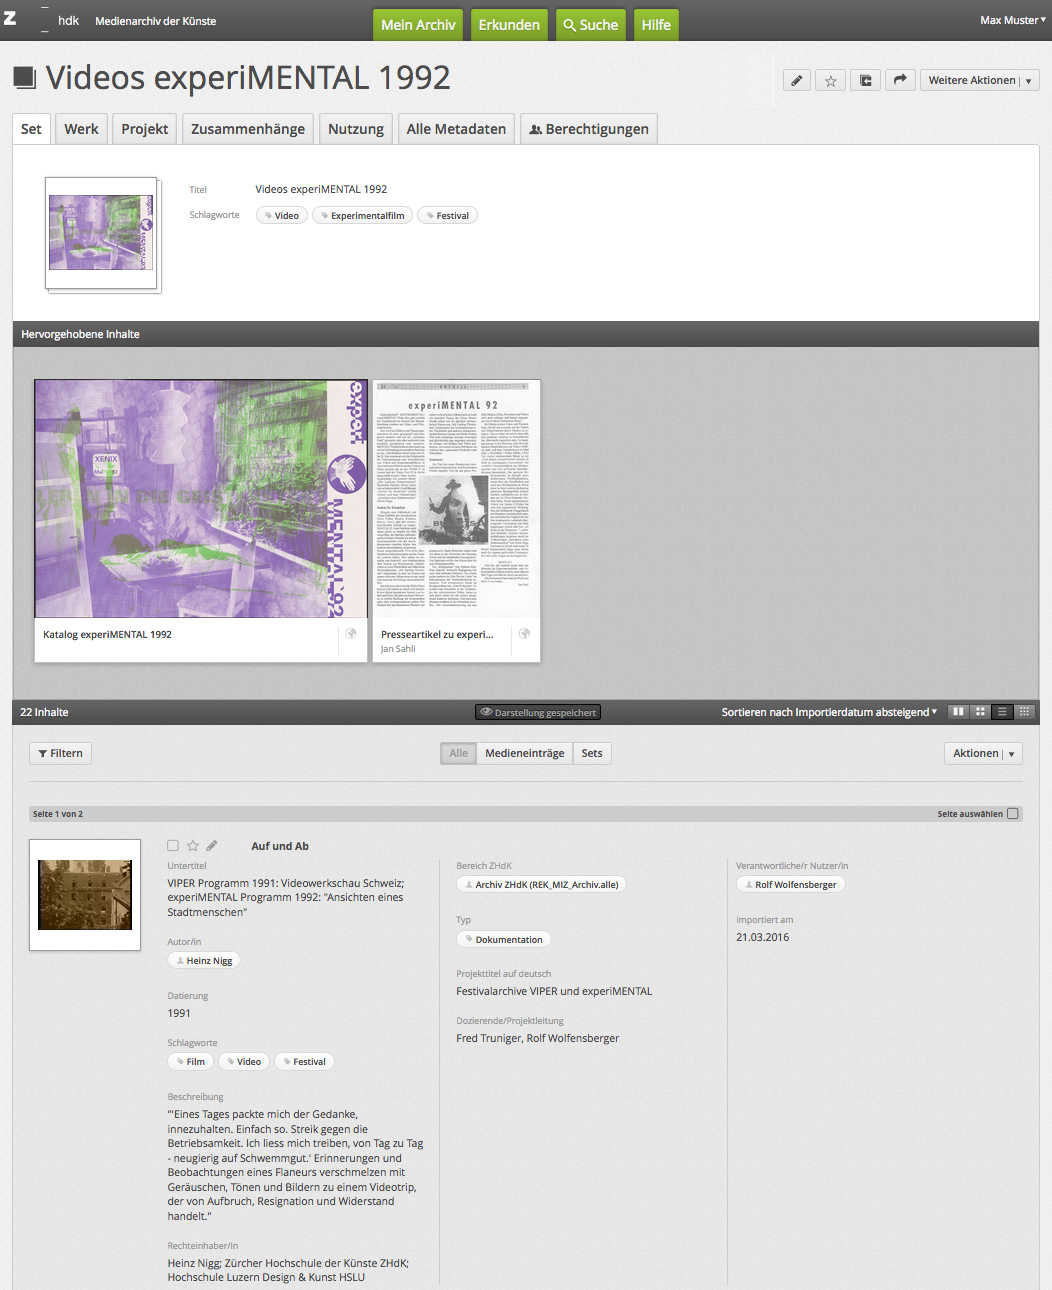This screenshot has width=1052, height=1290.
Task: Switch to the 'Zusammenhänge' tab
Action: [x=247, y=129]
